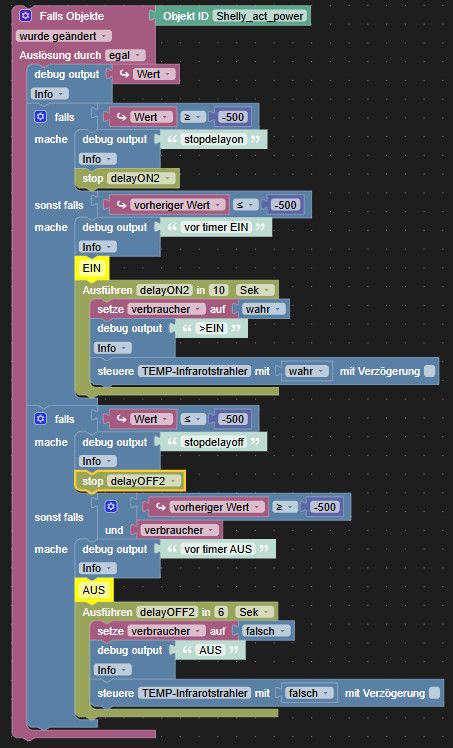Click the gear icon on the und block

(x=111, y=507)
